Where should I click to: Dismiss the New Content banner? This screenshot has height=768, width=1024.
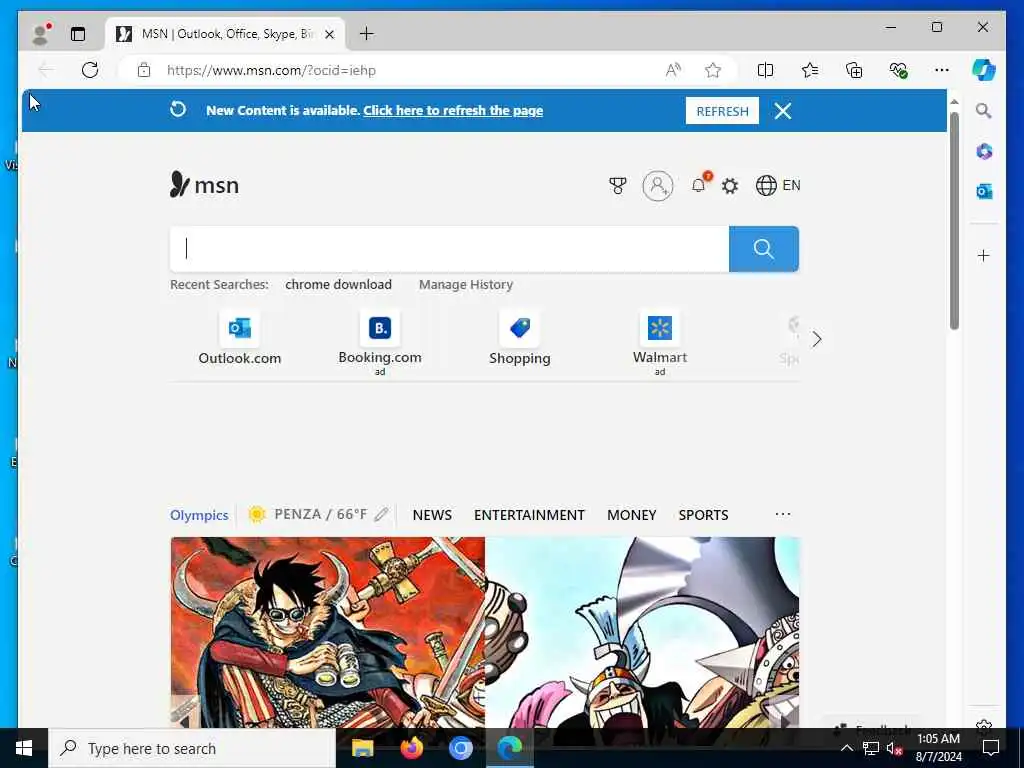(x=783, y=111)
